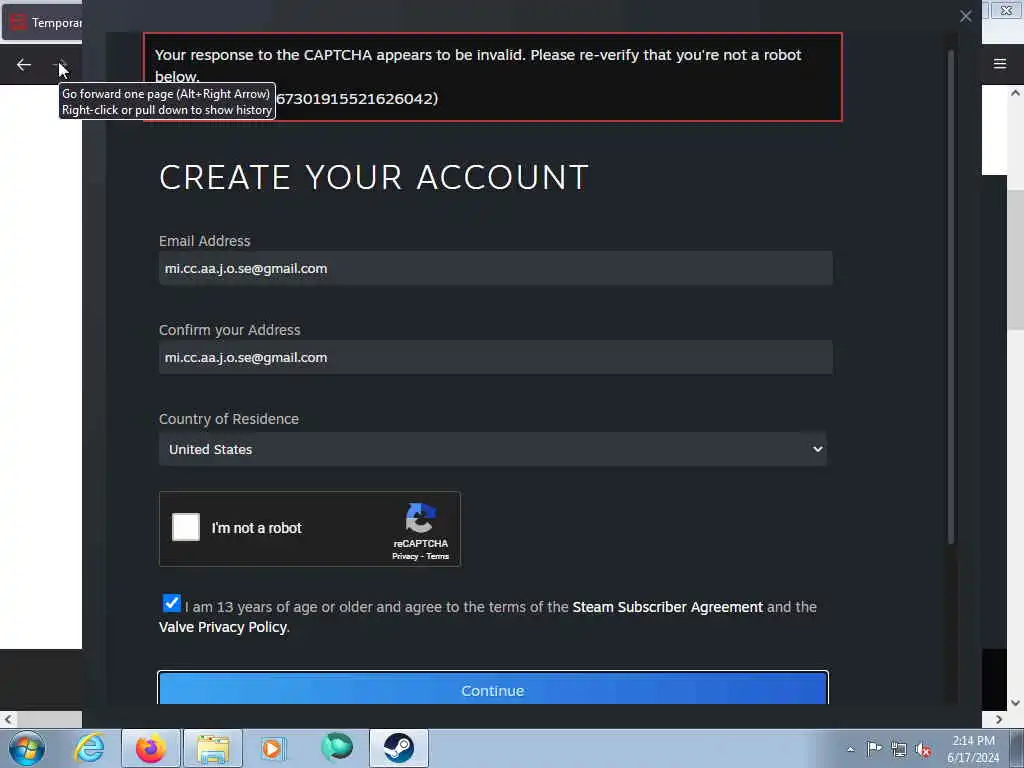Click the CREATE YOUR ACCOUNT heading
The height and width of the screenshot is (768, 1024).
374,177
